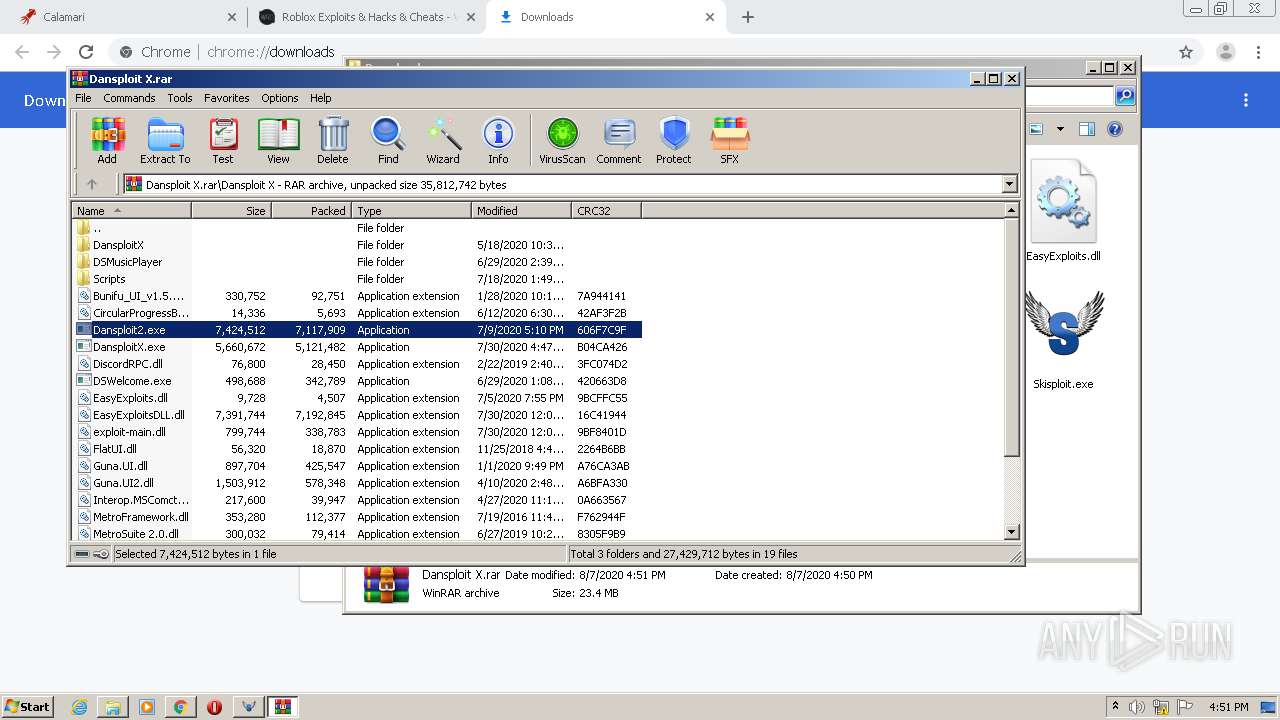Click the file list scroll down arrow

(1011, 533)
